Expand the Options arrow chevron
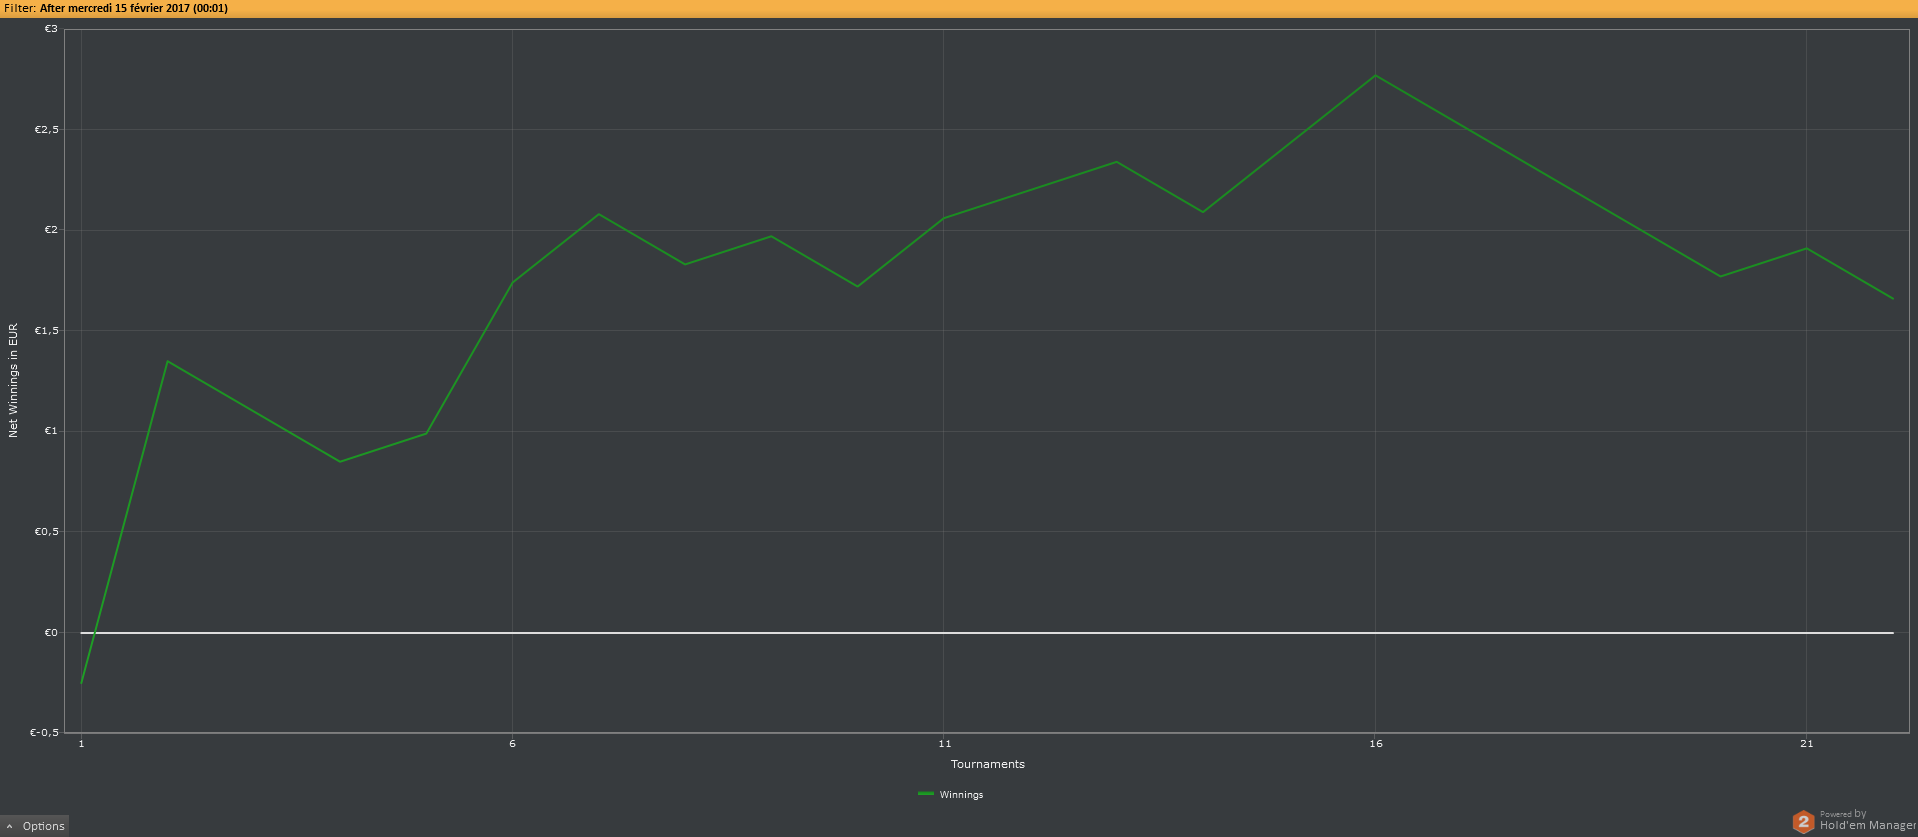 [x=10, y=826]
